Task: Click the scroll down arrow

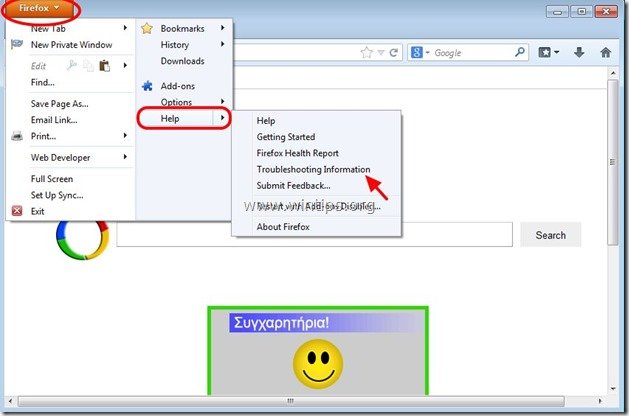Action: tap(613, 388)
